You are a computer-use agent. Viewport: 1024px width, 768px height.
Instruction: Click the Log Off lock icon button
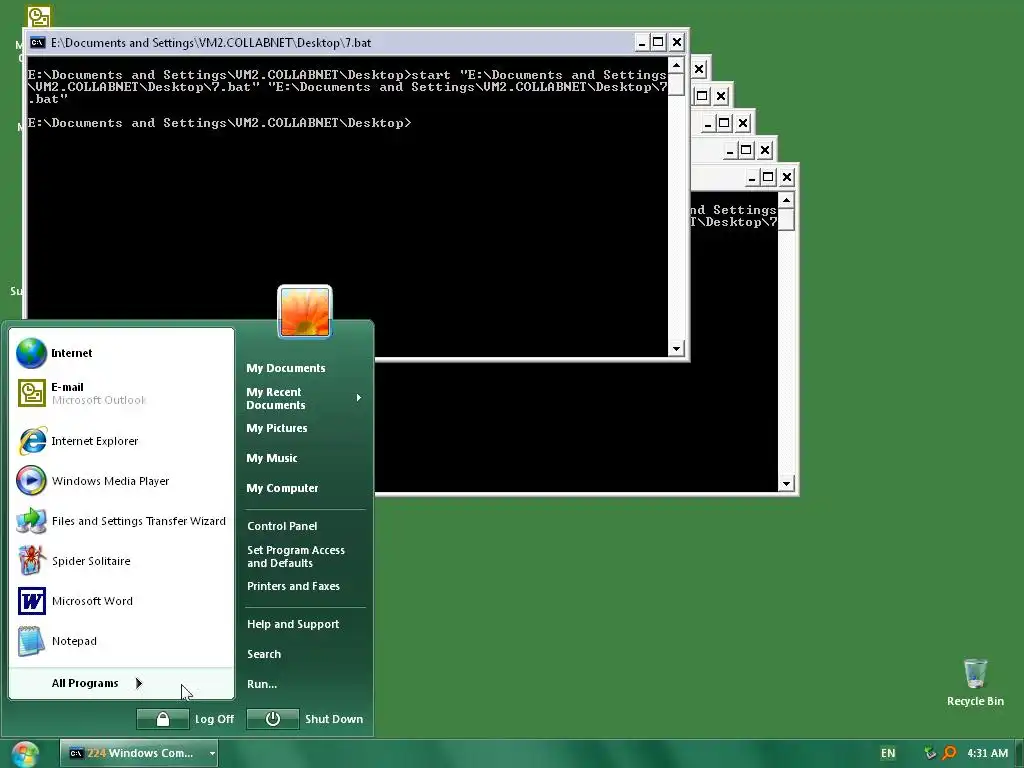point(163,719)
